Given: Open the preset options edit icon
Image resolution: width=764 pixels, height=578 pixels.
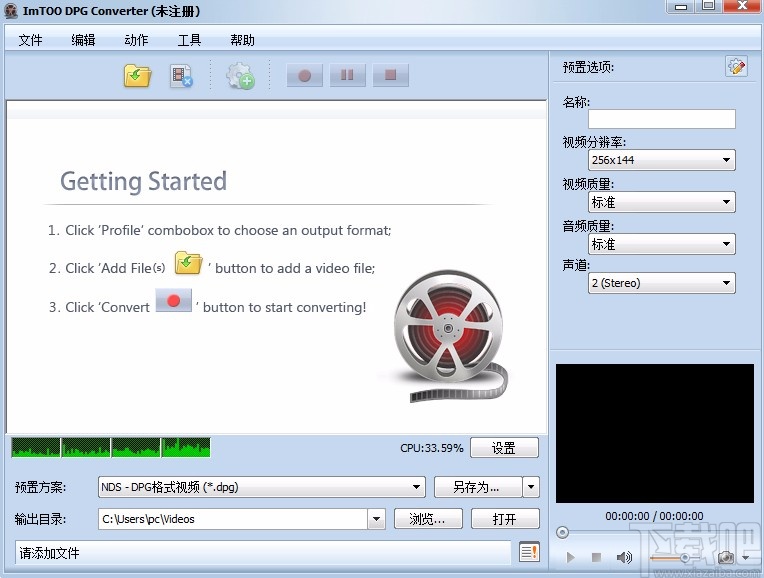Looking at the screenshot, I should pyautogui.click(x=736, y=66).
